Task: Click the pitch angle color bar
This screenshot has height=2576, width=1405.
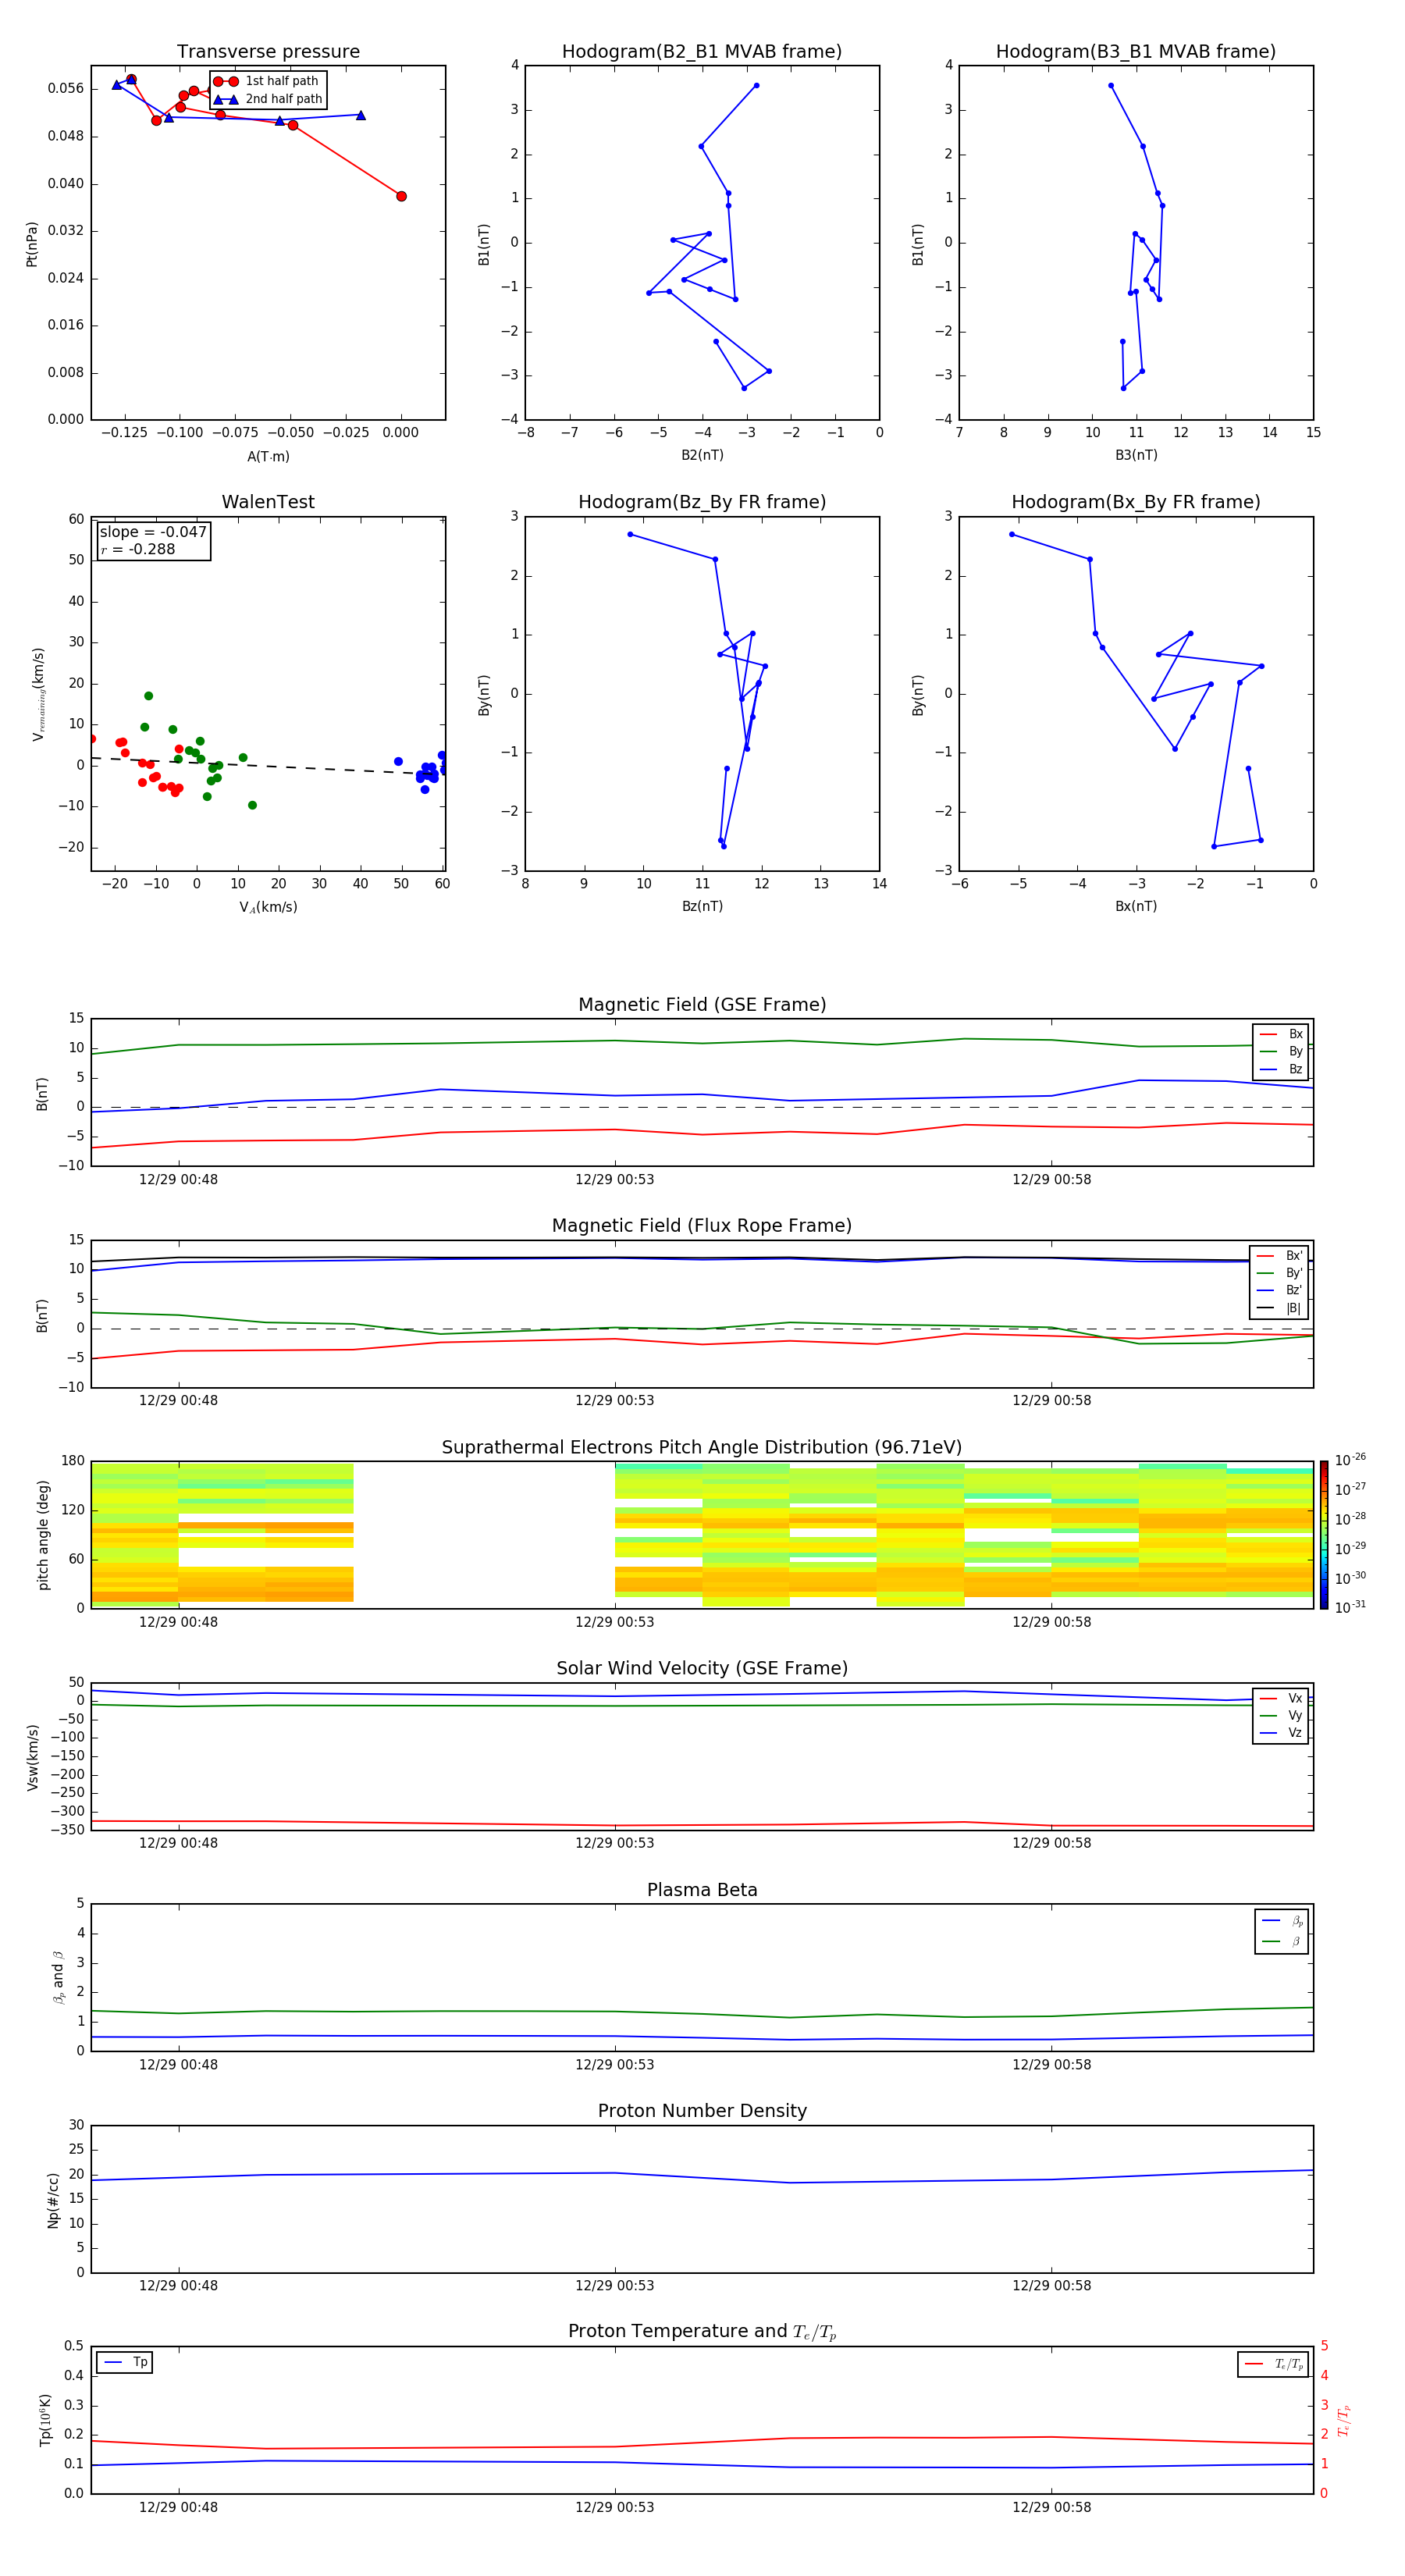Action: [1324, 1535]
